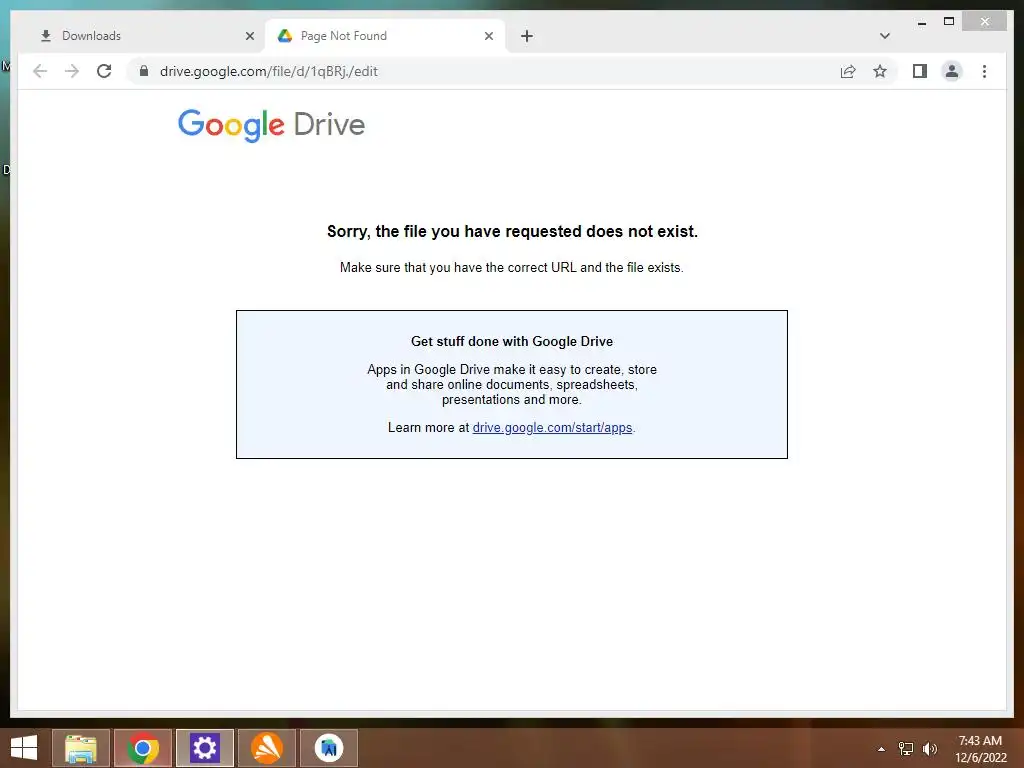
Task: View site info via the lock icon
Action: pos(144,71)
